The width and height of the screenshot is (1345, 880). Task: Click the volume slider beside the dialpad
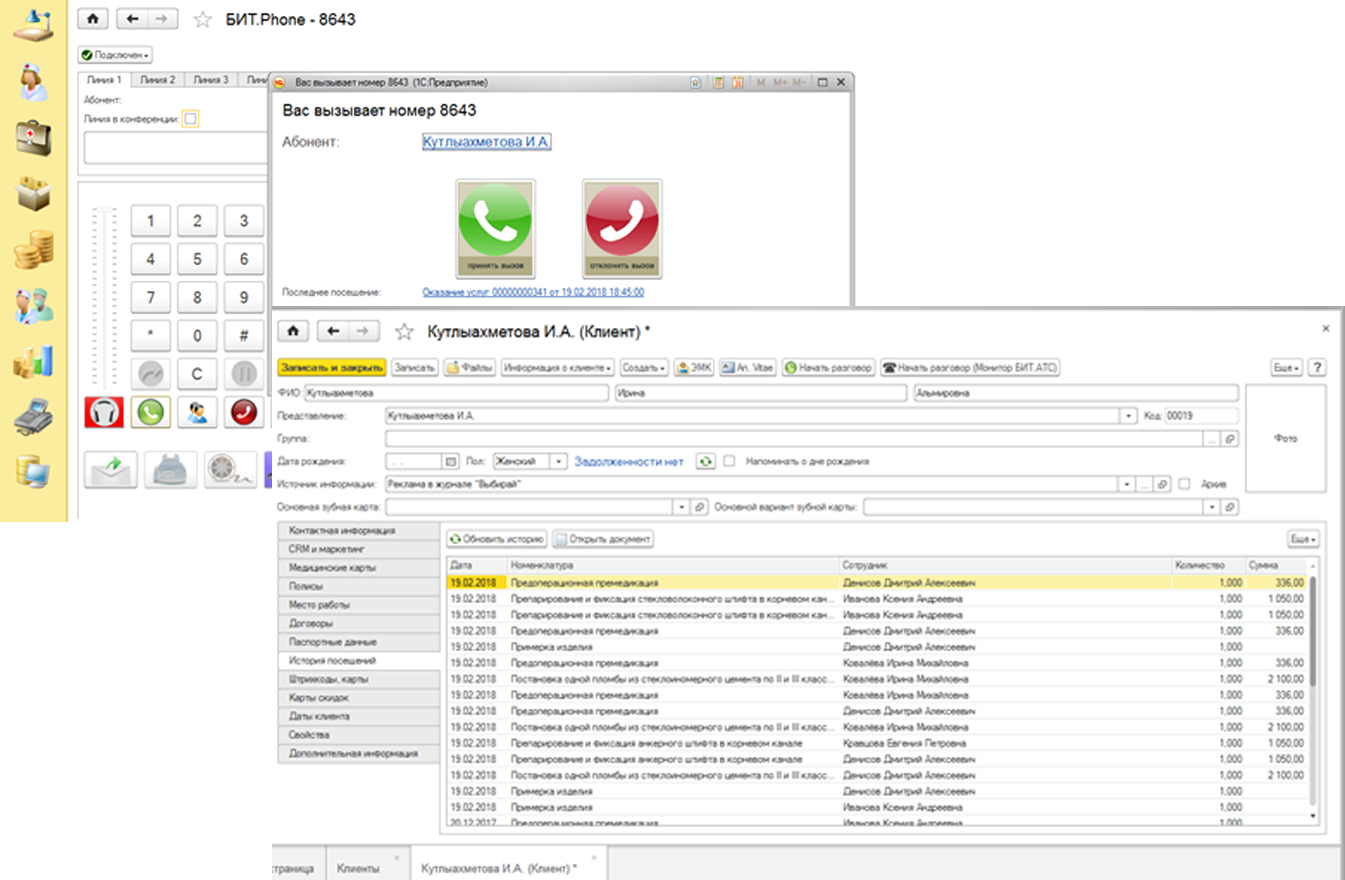104,300
